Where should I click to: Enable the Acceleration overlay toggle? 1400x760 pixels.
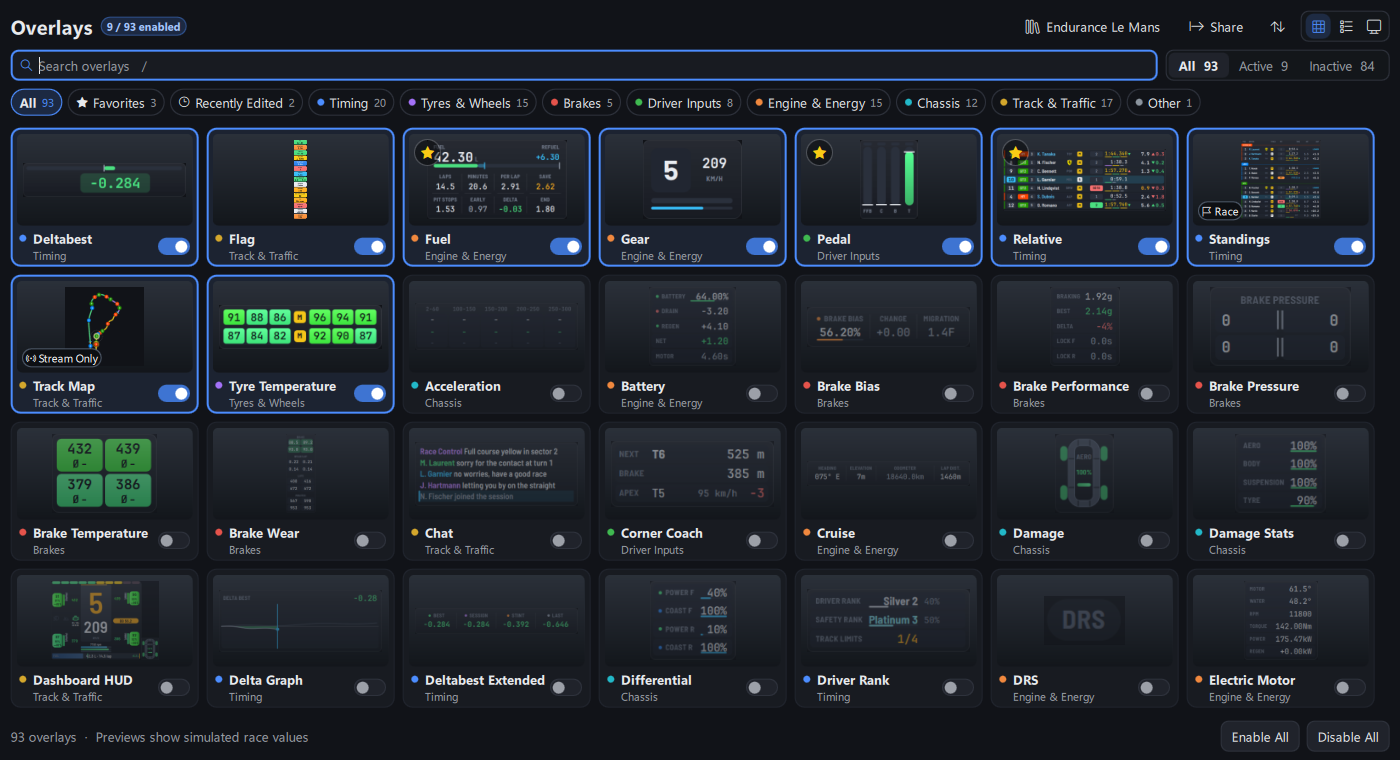tap(566, 394)
